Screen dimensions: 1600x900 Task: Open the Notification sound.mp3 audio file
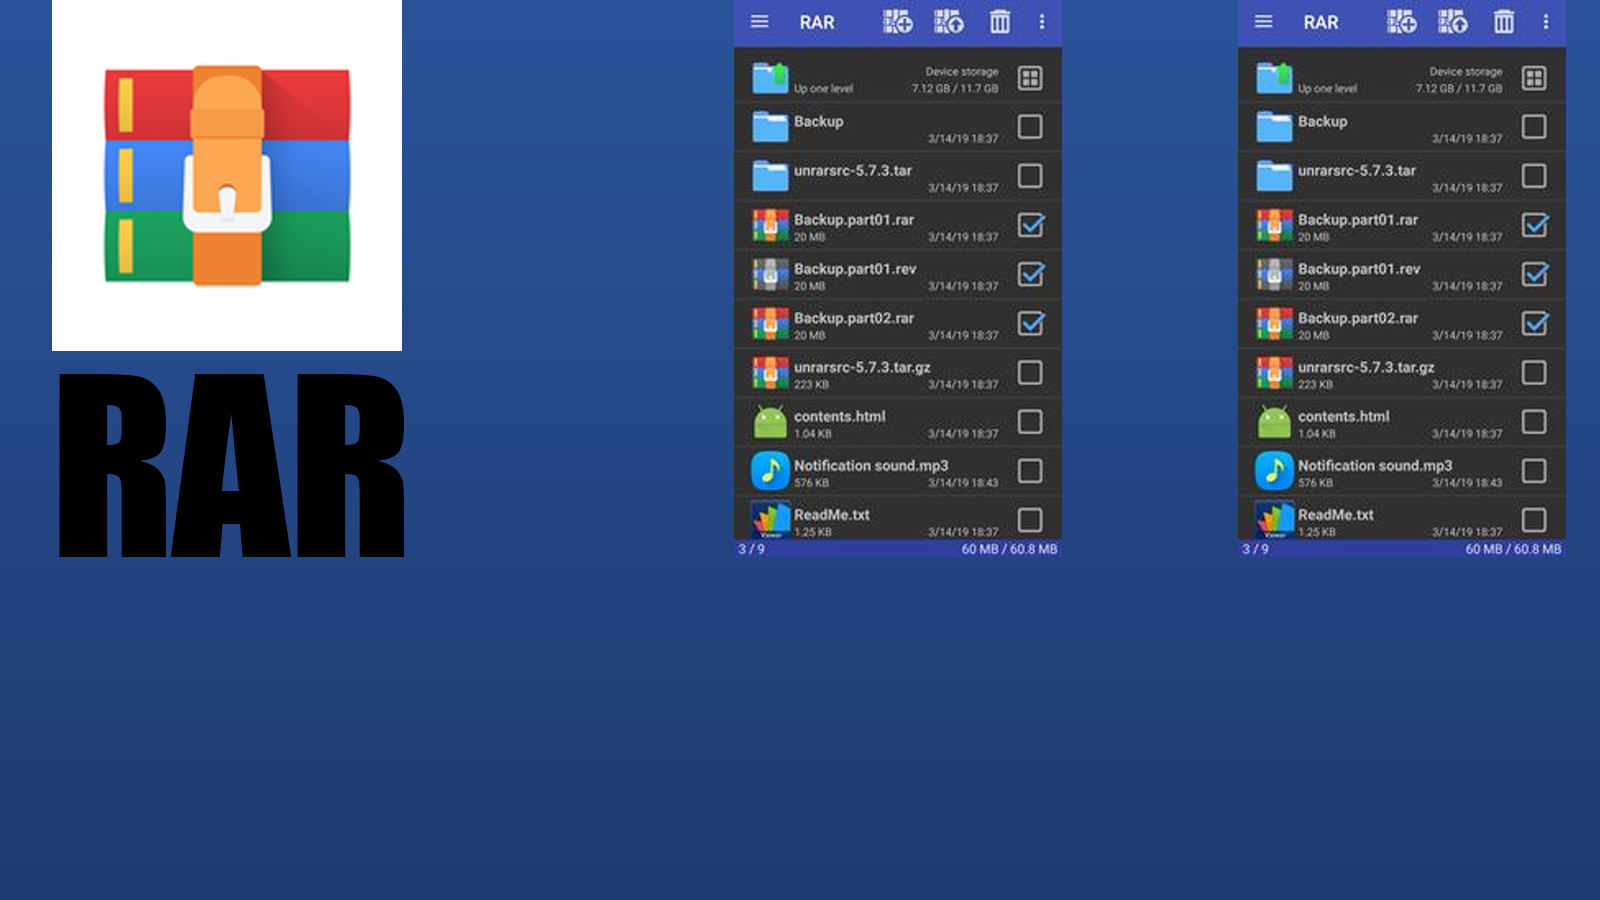770,471
